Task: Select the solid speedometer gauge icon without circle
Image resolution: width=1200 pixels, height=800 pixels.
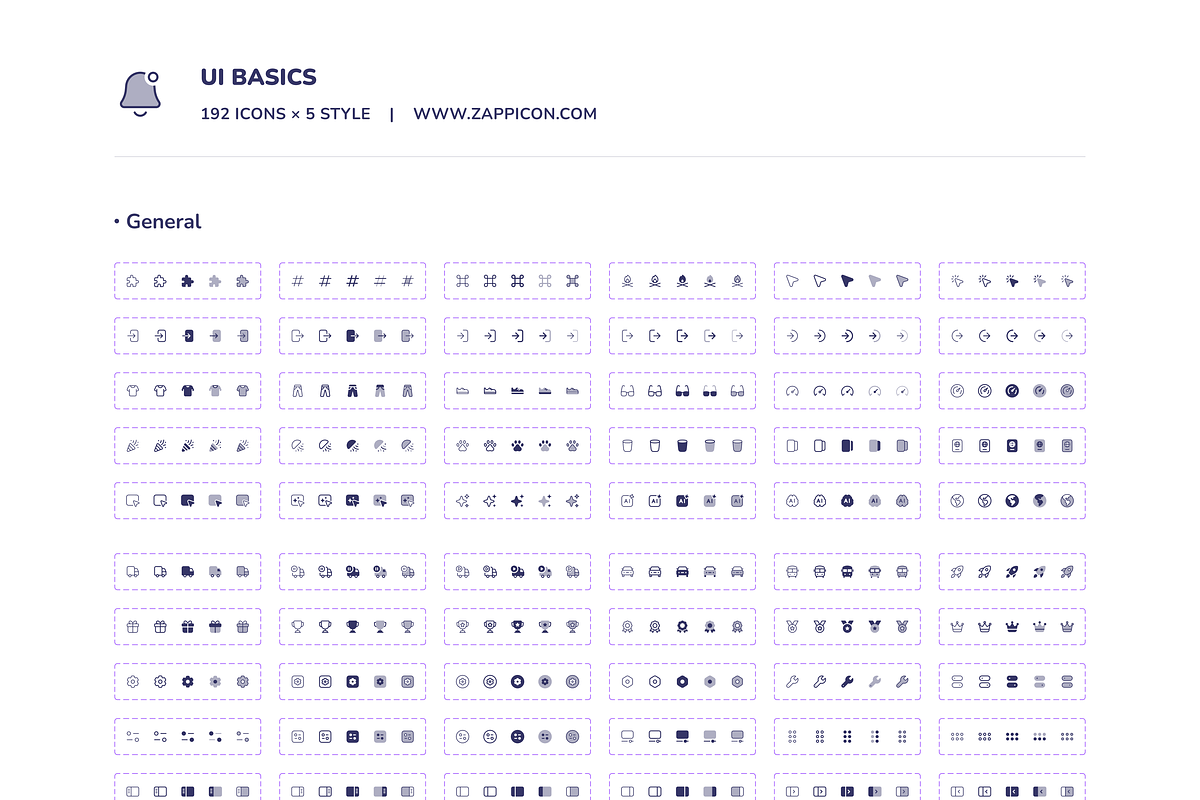Action: [x=847, y=391]
